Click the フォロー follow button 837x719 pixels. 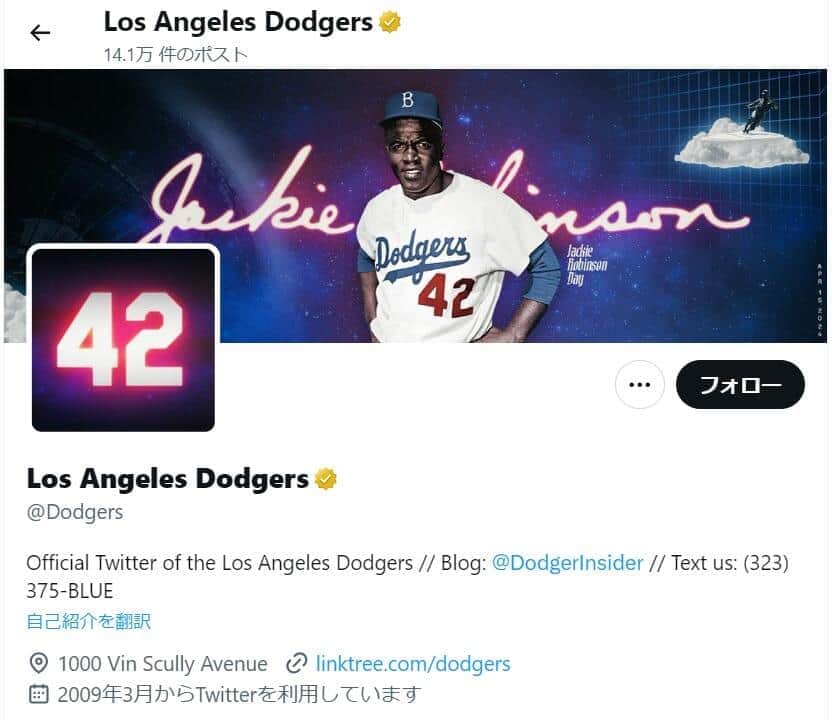(x=740, y=384)
